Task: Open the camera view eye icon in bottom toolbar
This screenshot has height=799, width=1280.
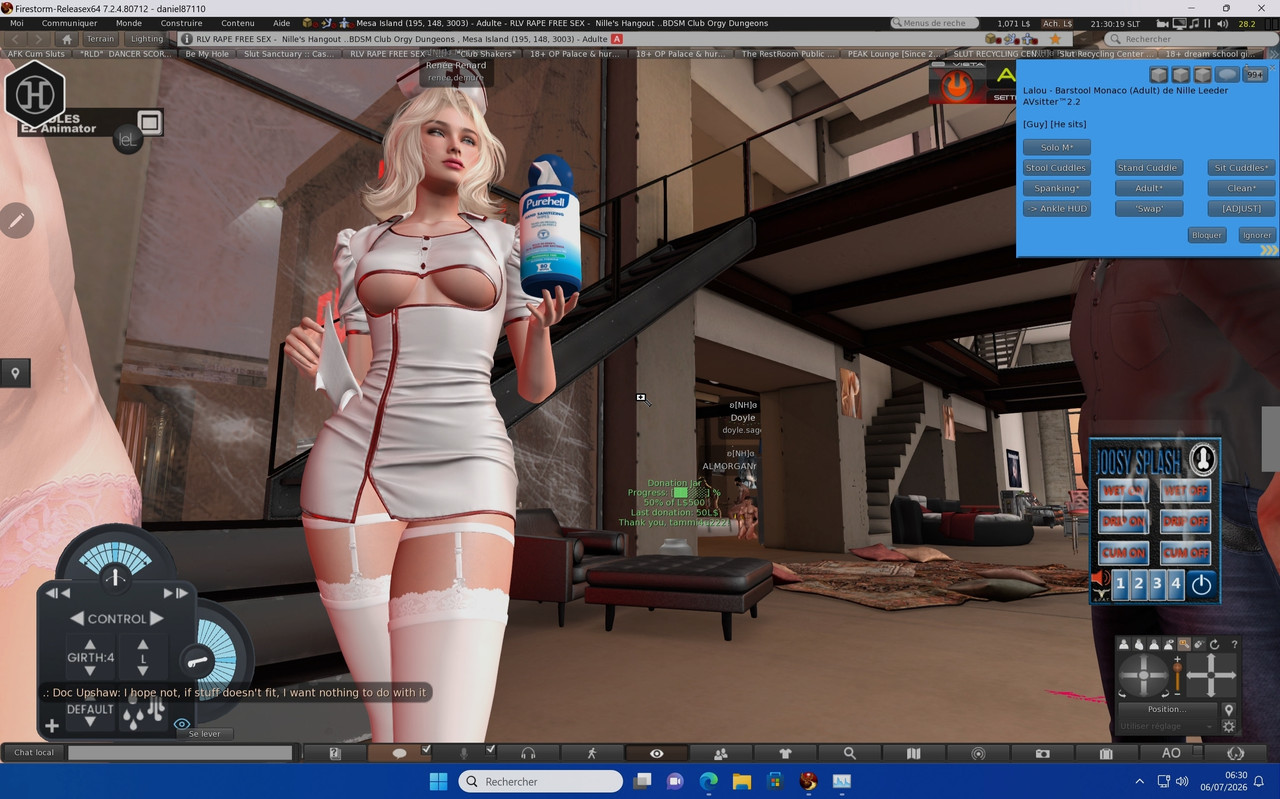Action: [656, 753]
